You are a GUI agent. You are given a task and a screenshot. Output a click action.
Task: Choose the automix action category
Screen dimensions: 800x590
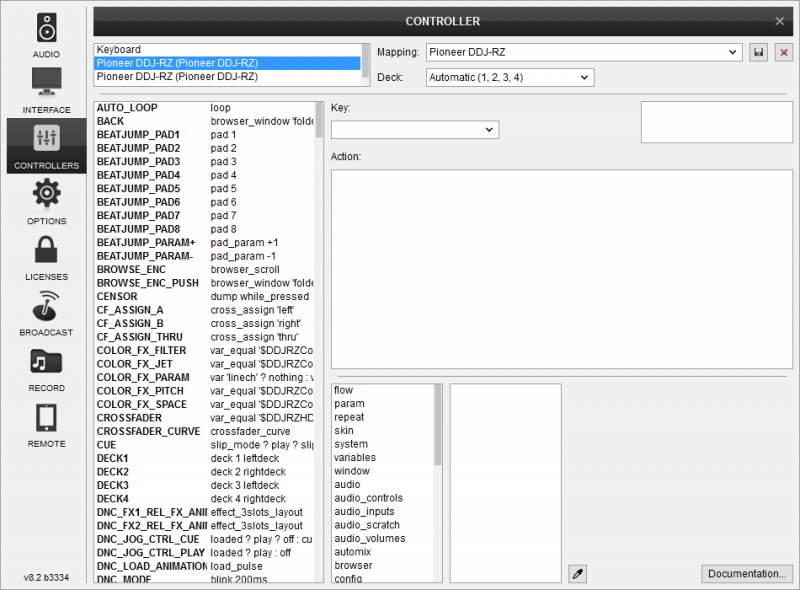pos(383,552)
